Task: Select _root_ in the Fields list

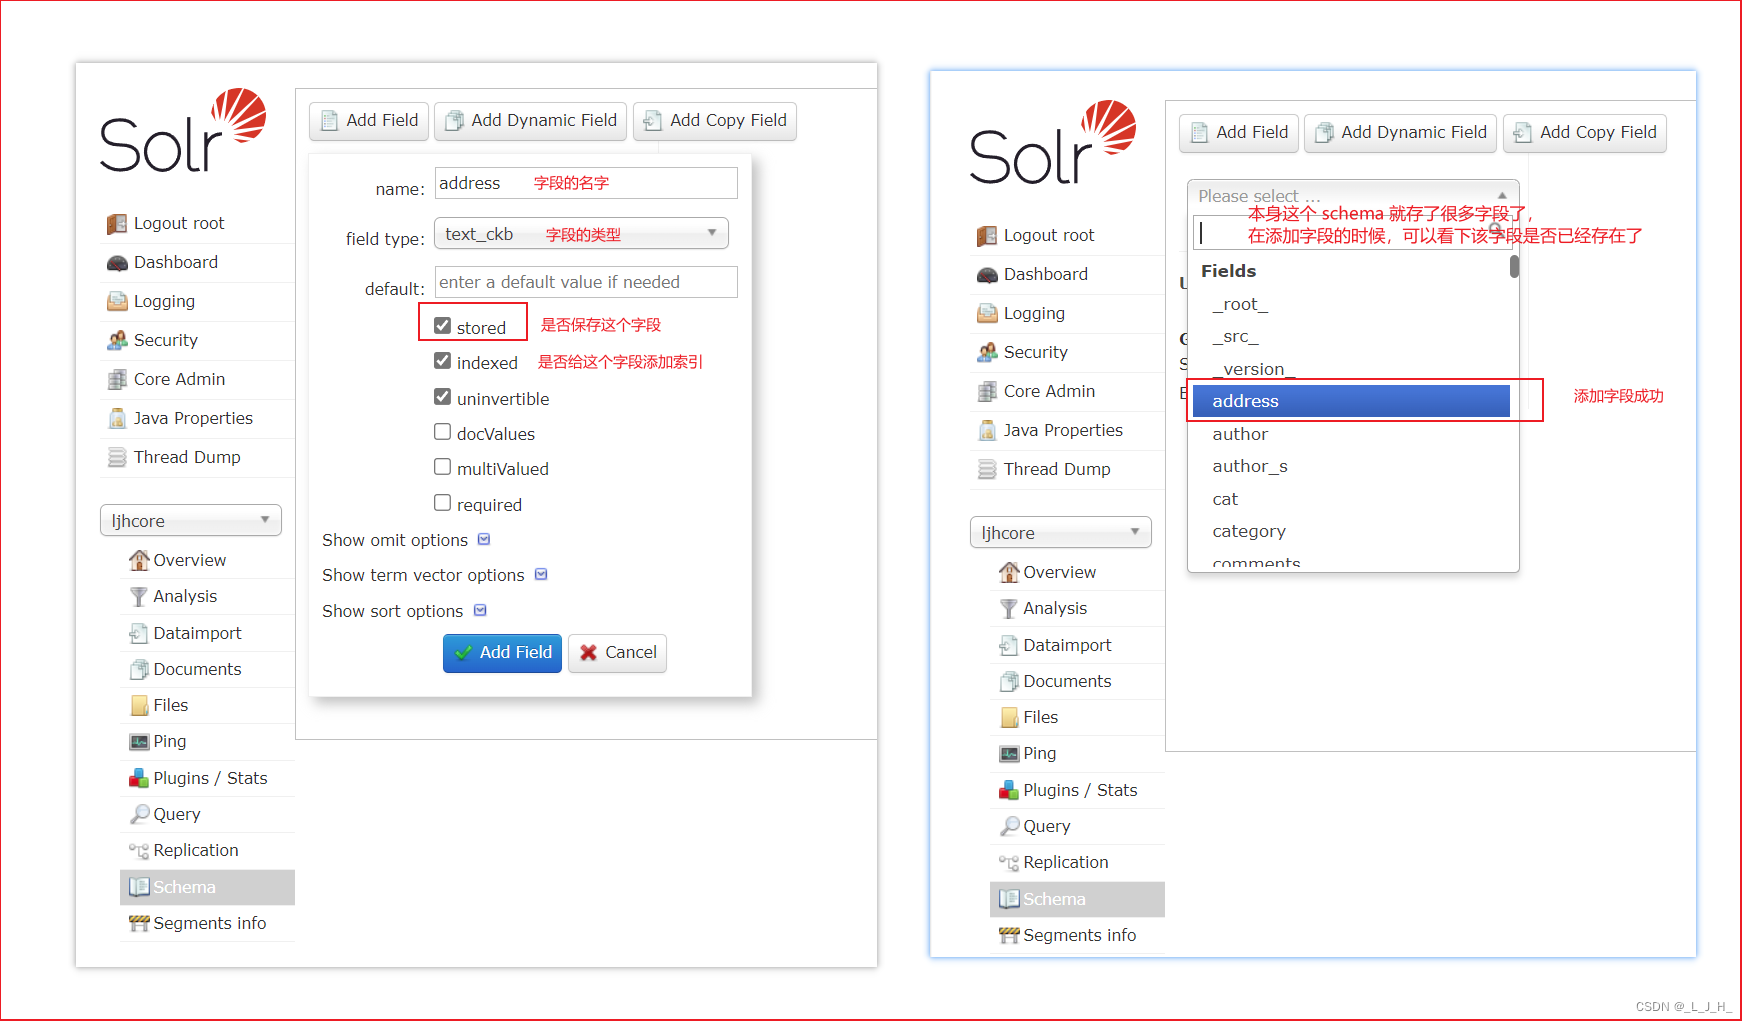Action: point(1351,304)
